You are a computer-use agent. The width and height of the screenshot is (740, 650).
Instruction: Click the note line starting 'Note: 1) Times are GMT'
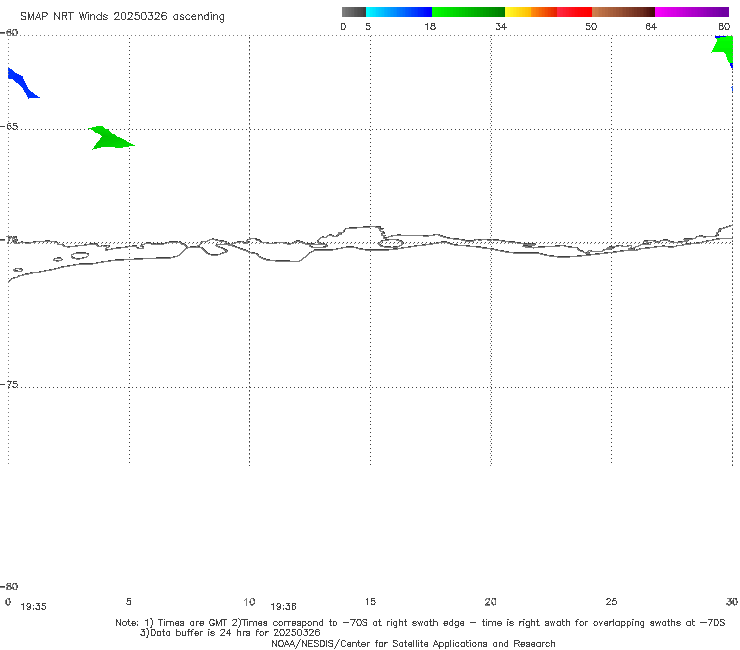coord(420,623)
